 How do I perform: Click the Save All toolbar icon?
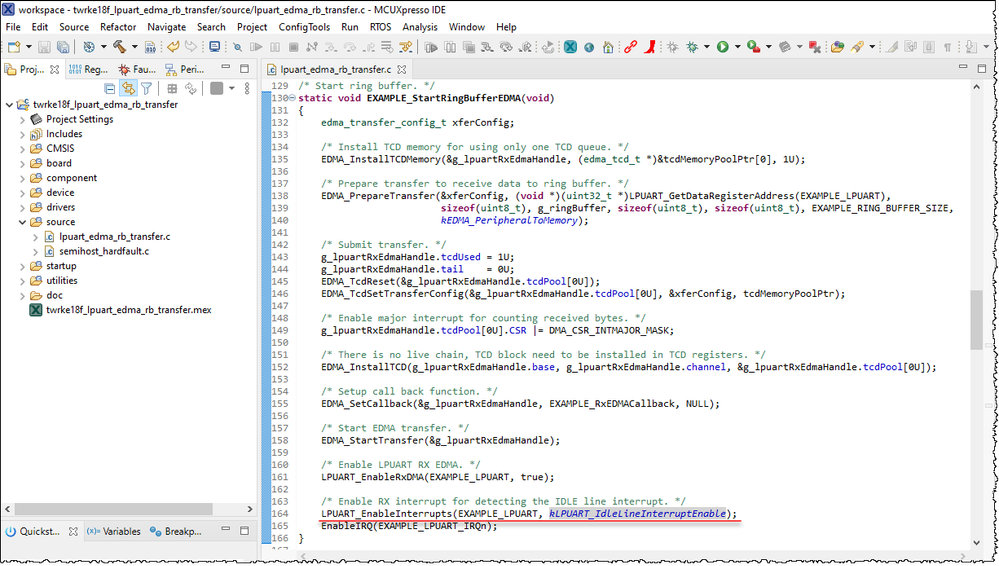click(63, 47)
